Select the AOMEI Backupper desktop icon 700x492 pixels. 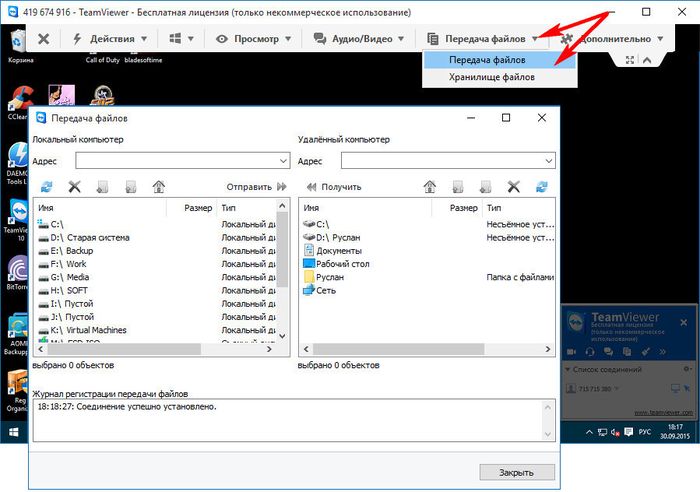[x=17, y=335]
